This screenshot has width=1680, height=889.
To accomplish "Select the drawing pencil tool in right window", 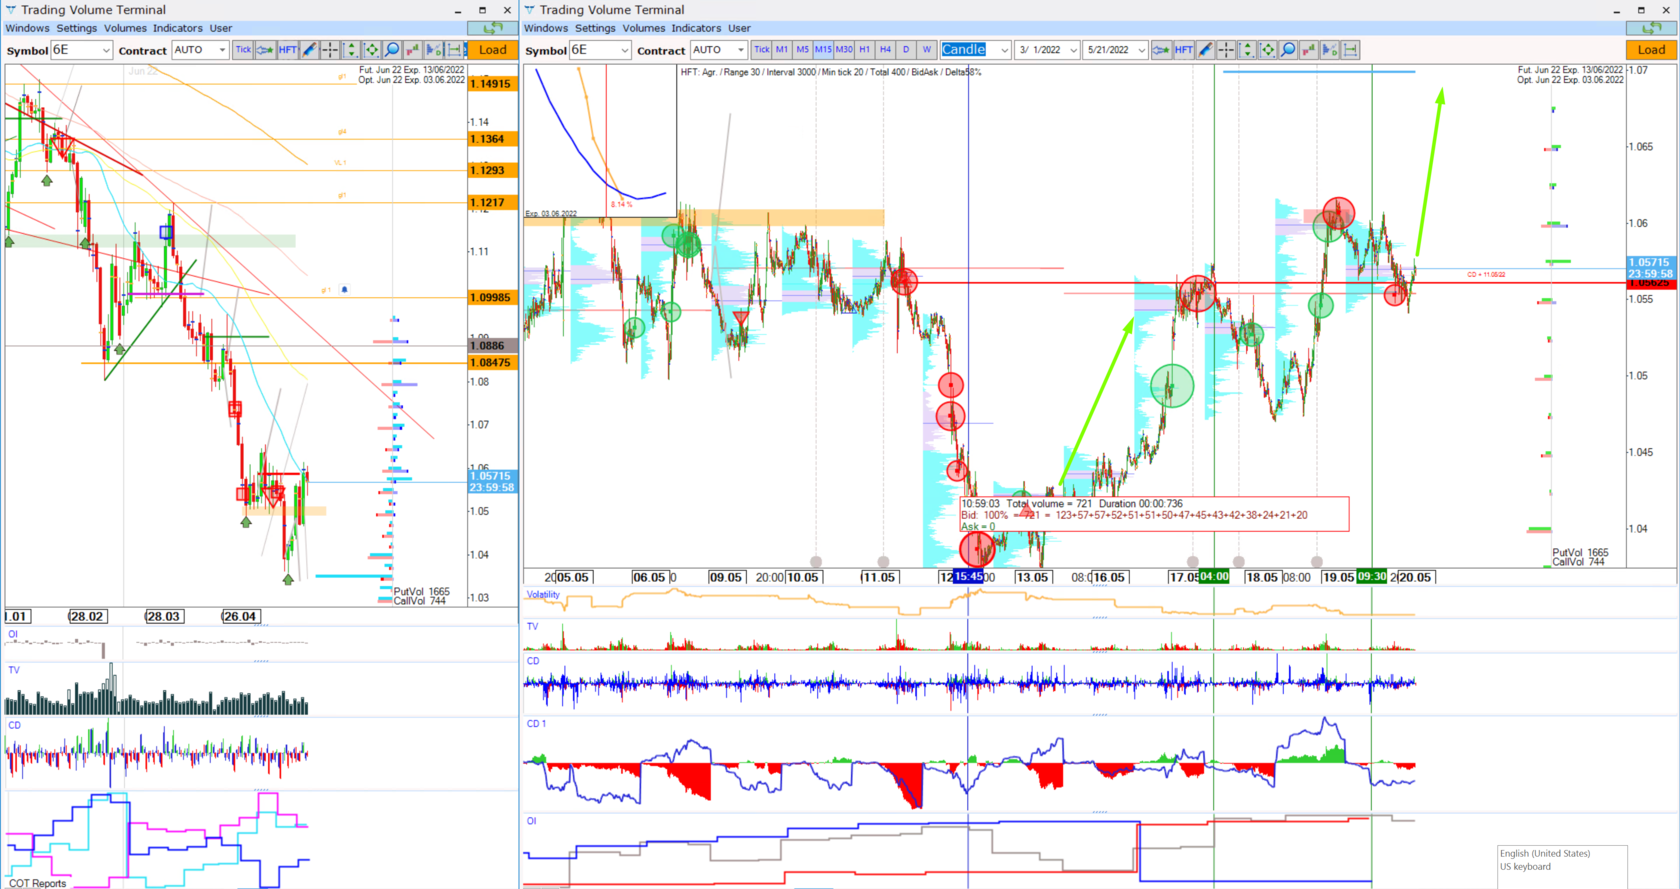I will (x=1205, y=49).
